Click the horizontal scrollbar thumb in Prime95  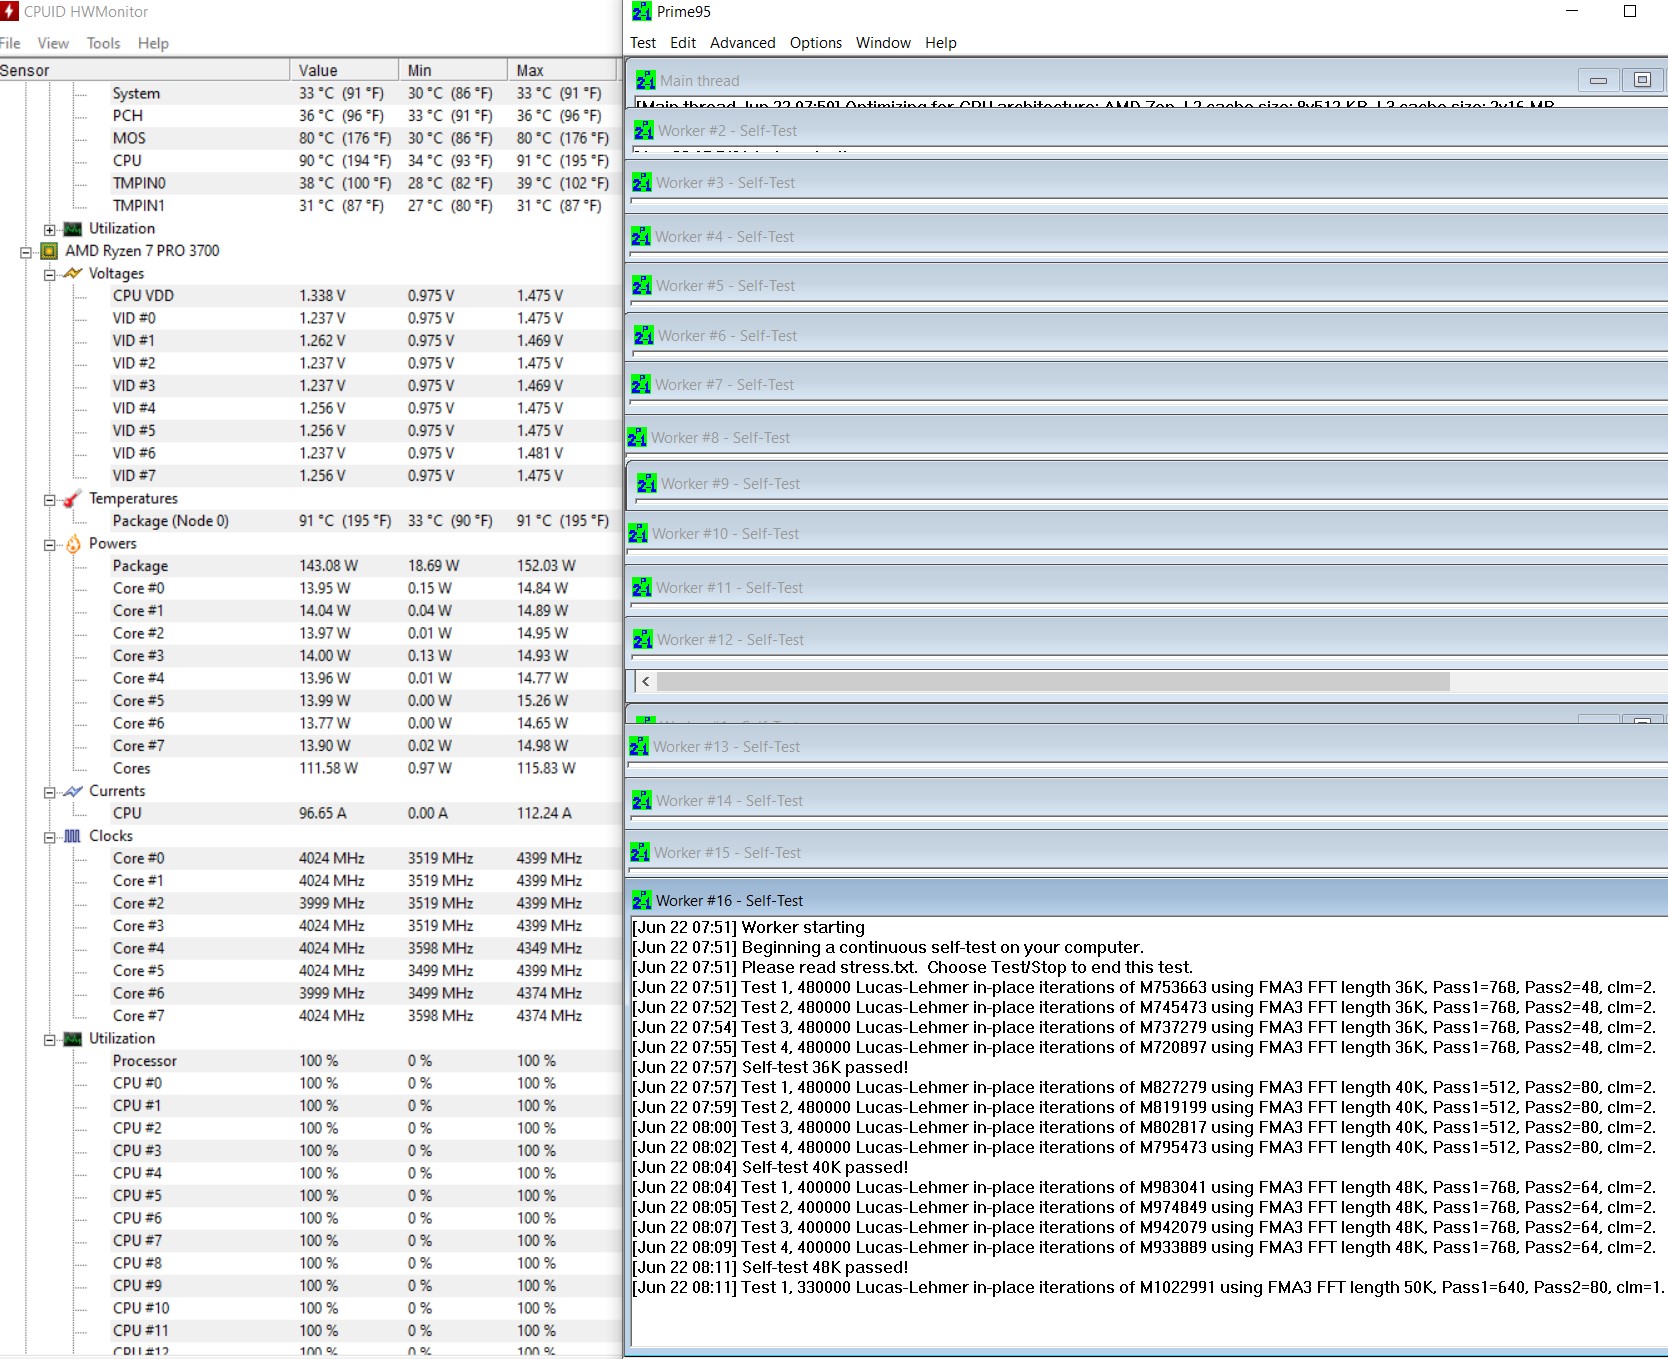tap(1053, 681)
